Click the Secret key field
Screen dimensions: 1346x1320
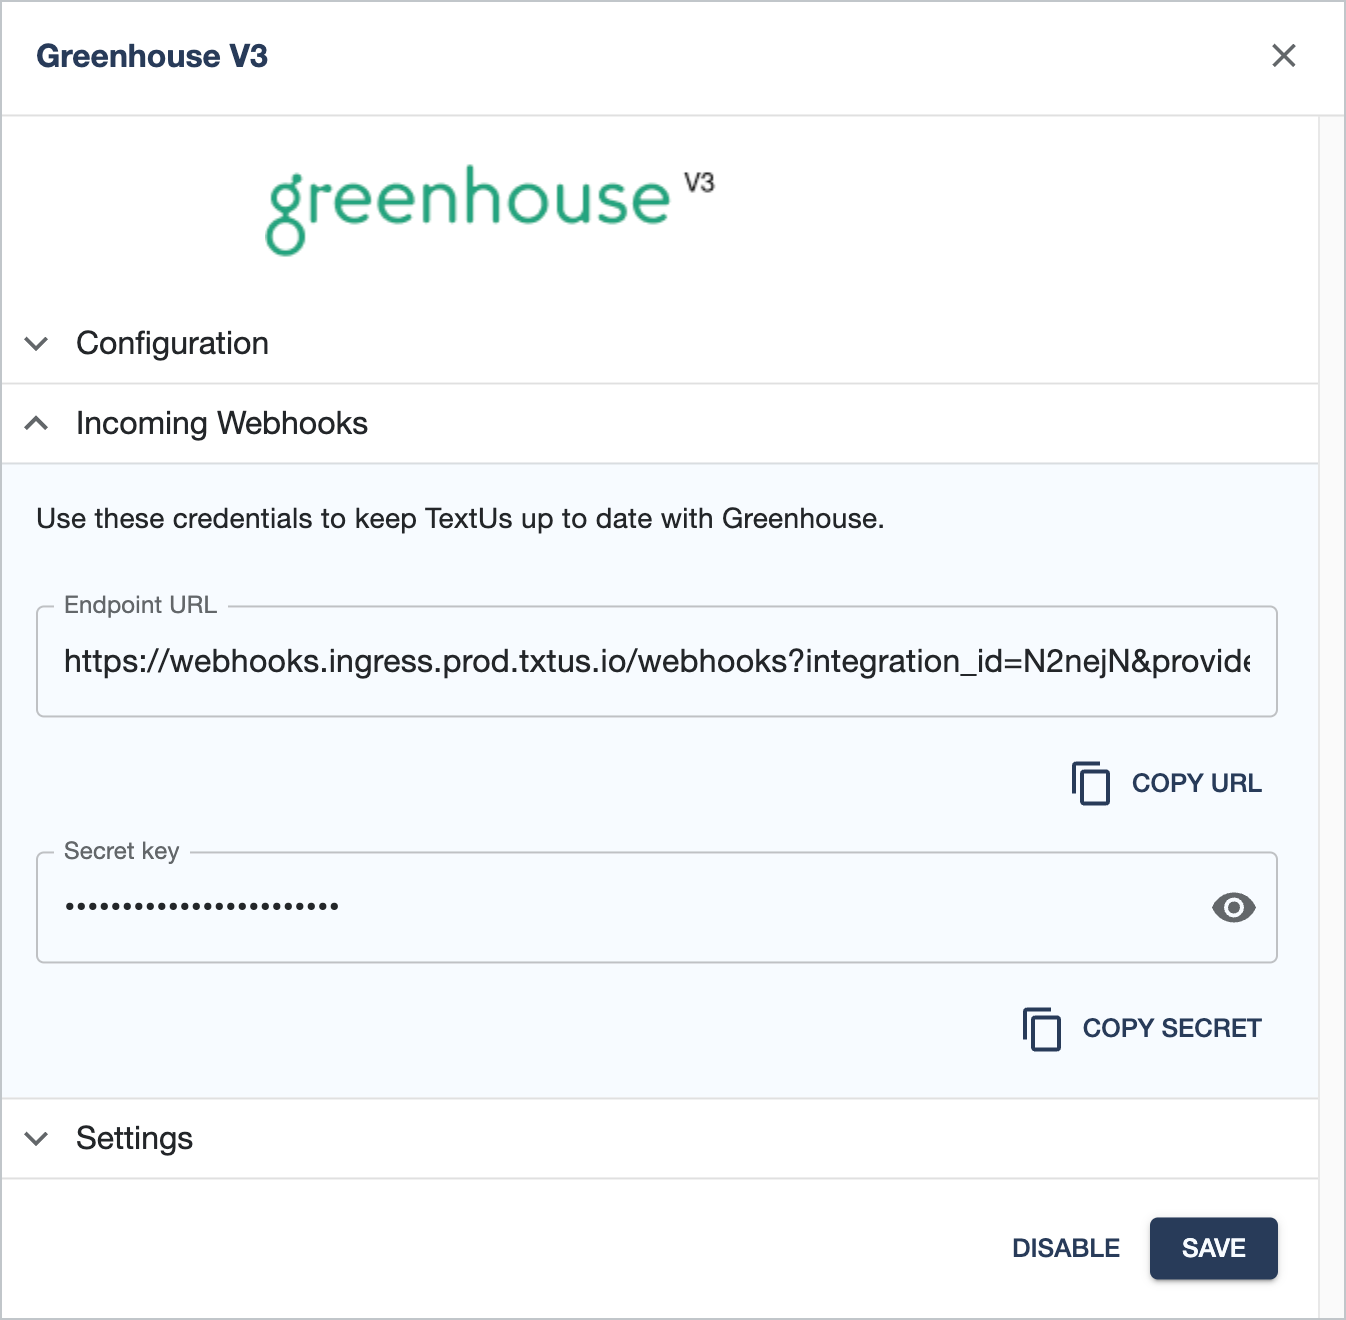click(x=657, y=907)
